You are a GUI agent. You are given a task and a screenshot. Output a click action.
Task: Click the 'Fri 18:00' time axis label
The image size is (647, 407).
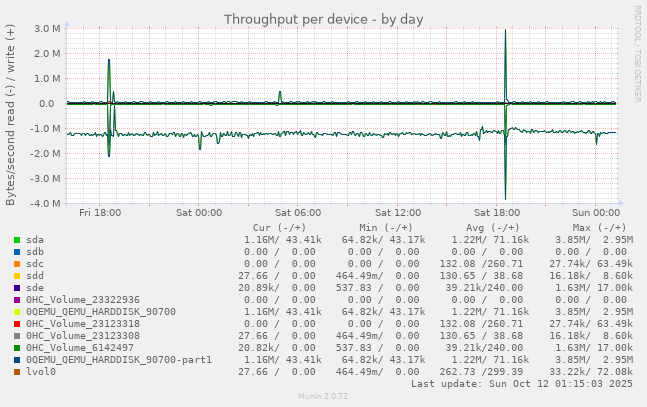click(100, 212)
